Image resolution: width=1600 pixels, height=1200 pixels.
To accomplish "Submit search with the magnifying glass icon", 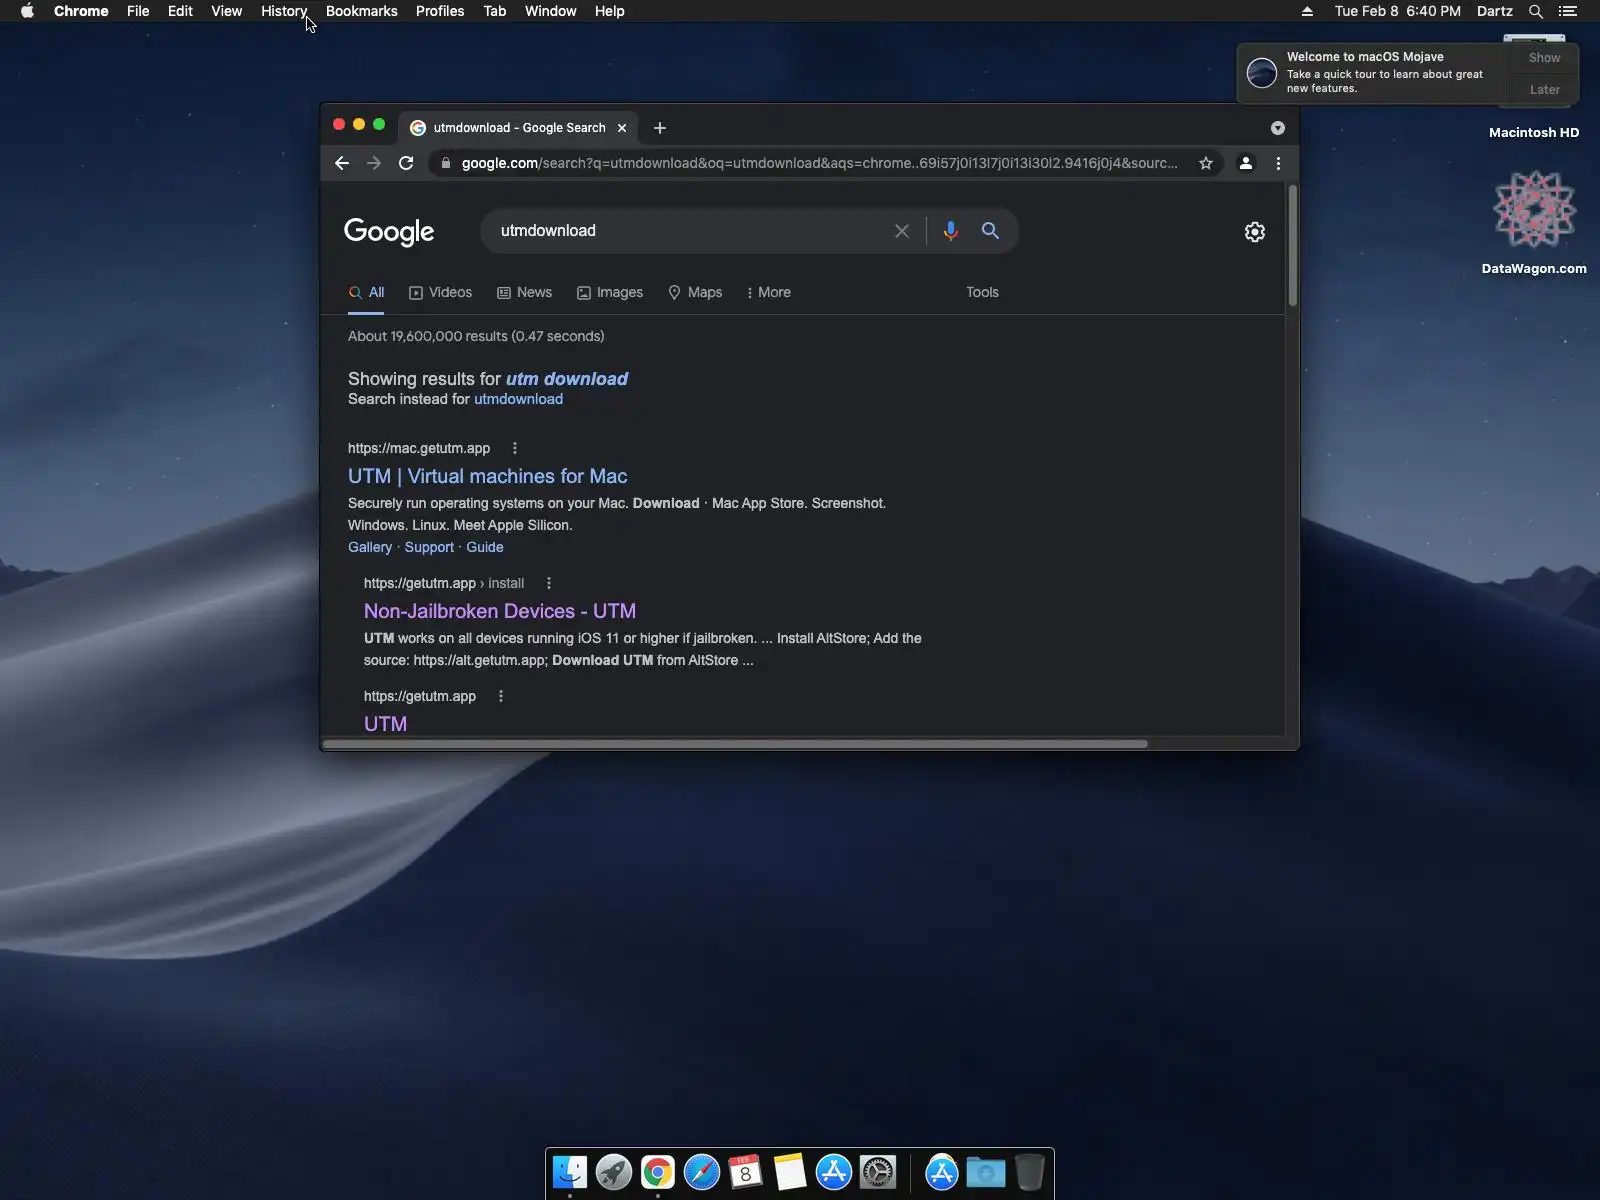I will click(990, 231).
